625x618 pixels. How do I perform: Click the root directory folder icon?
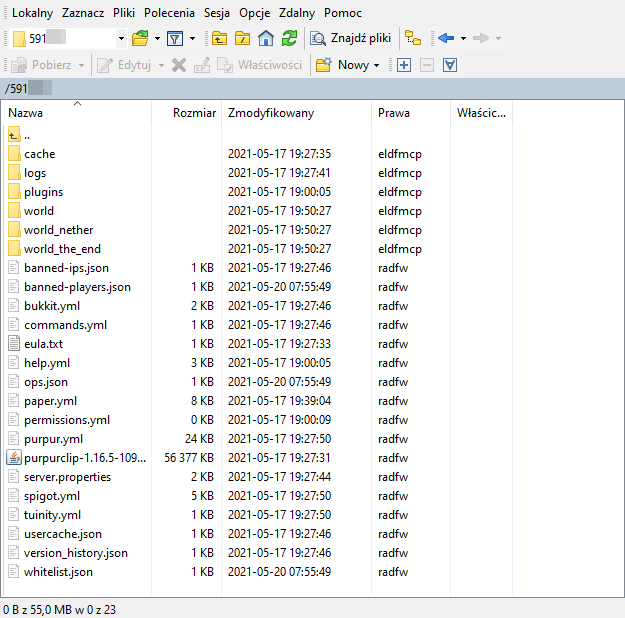[242, 39]
